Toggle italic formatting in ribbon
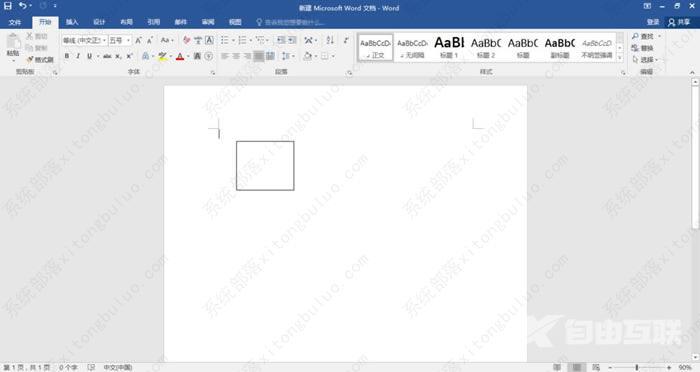Viewport: 700px width, 372px height. pyautogui.click(x=78, y=56)
